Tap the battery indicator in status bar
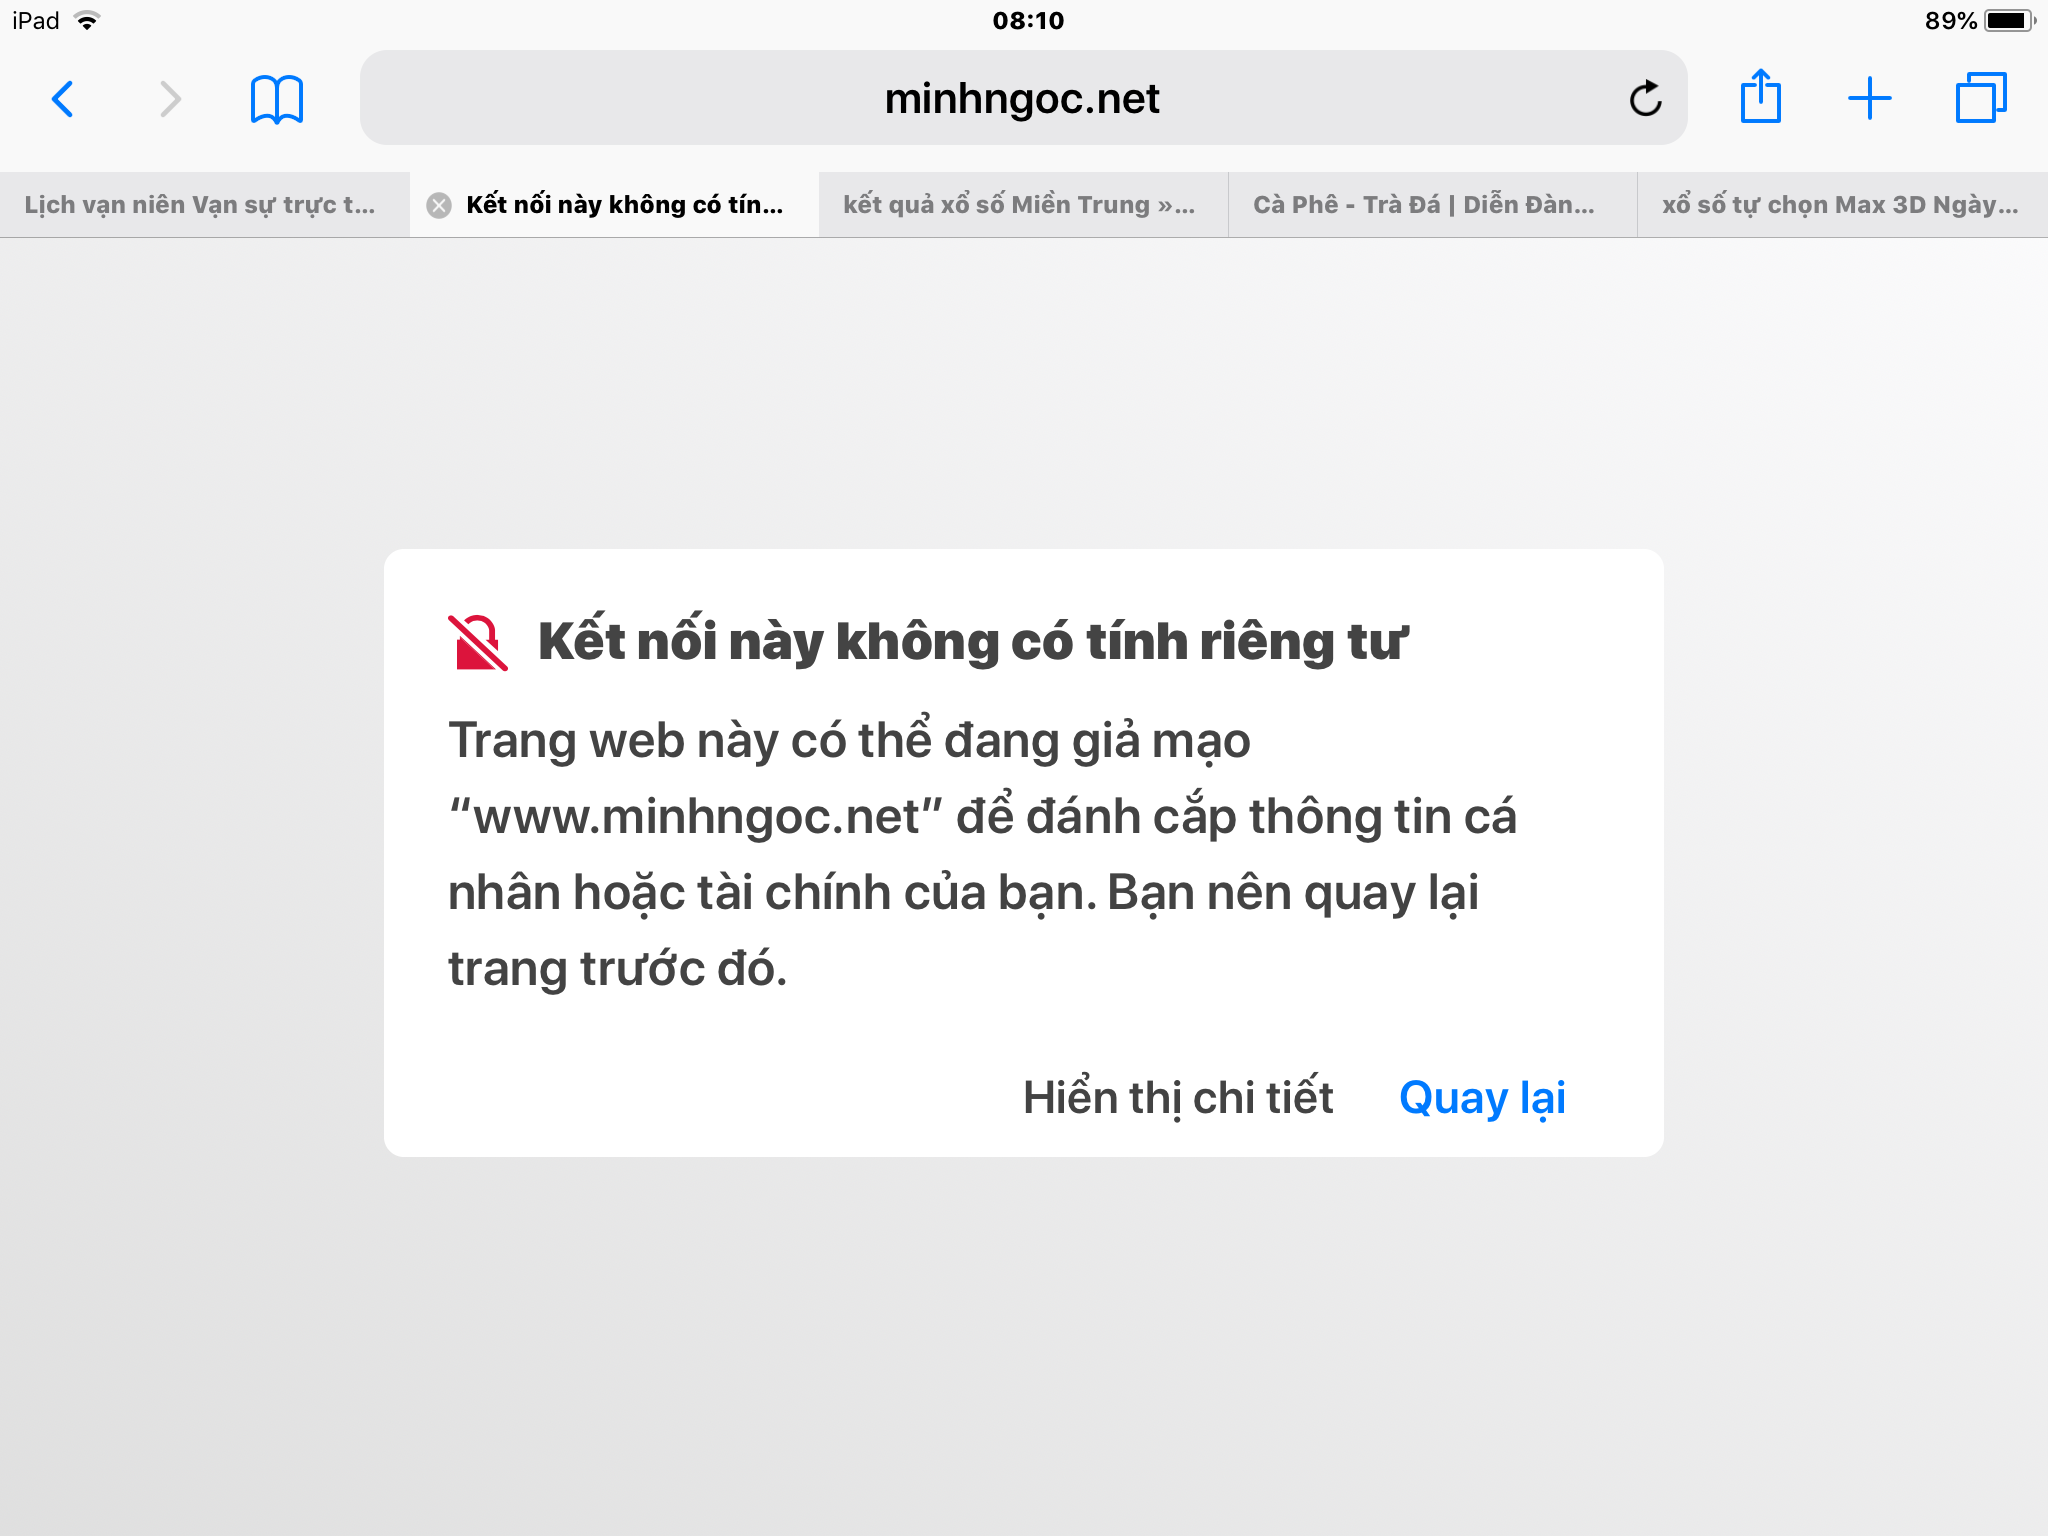Screen dimensions: 2048x1536 coord(2007,21)
